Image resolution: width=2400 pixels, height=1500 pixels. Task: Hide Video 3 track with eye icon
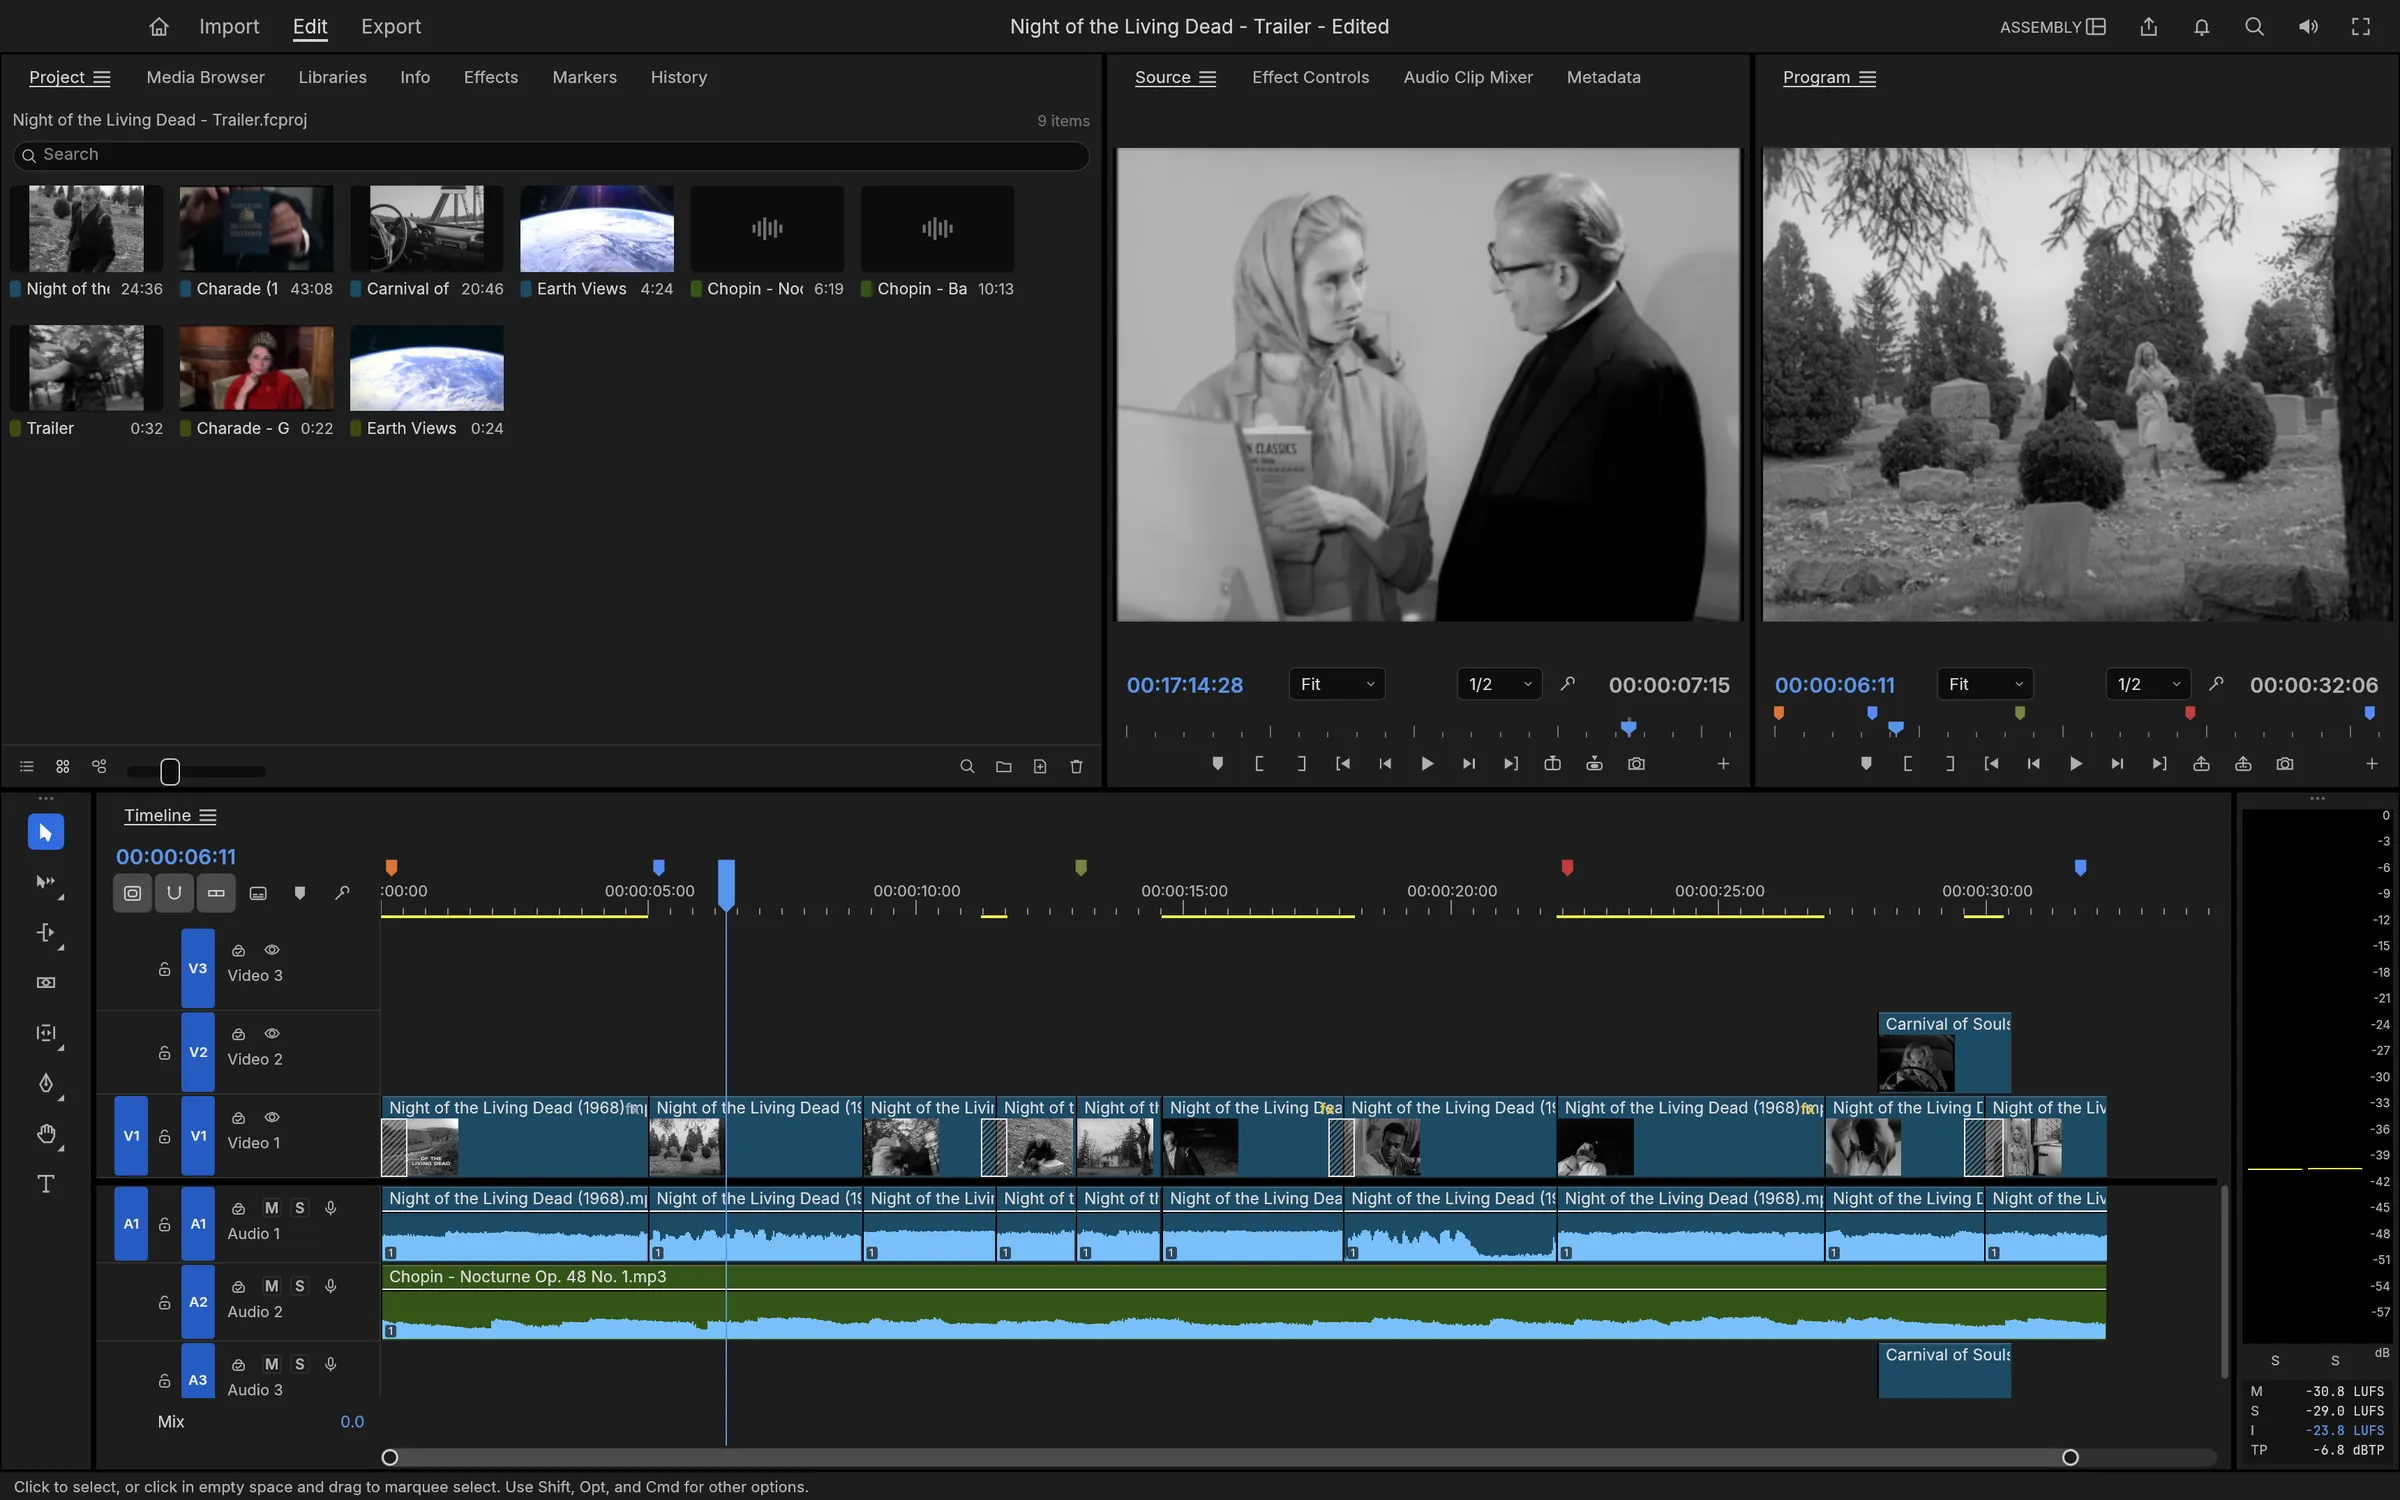click(272, 950)
